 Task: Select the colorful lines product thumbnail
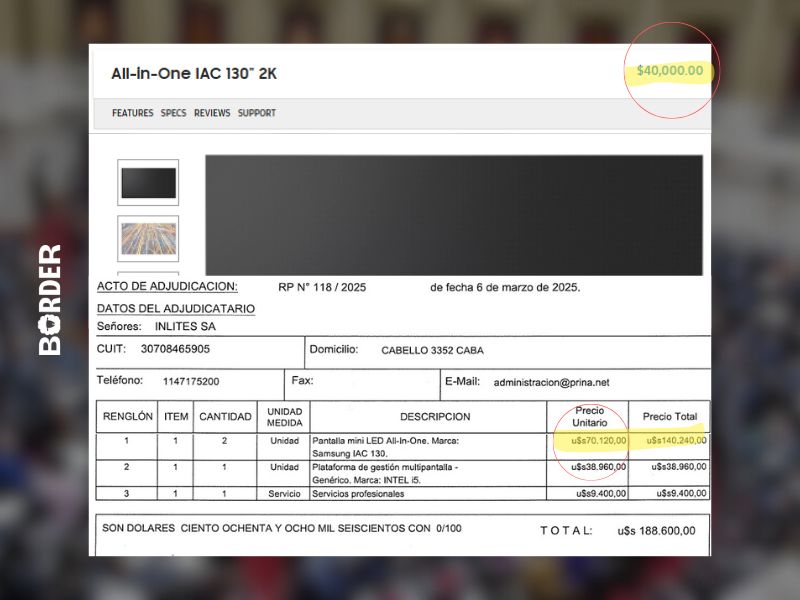pyautogui.click(x=148, y=238)
